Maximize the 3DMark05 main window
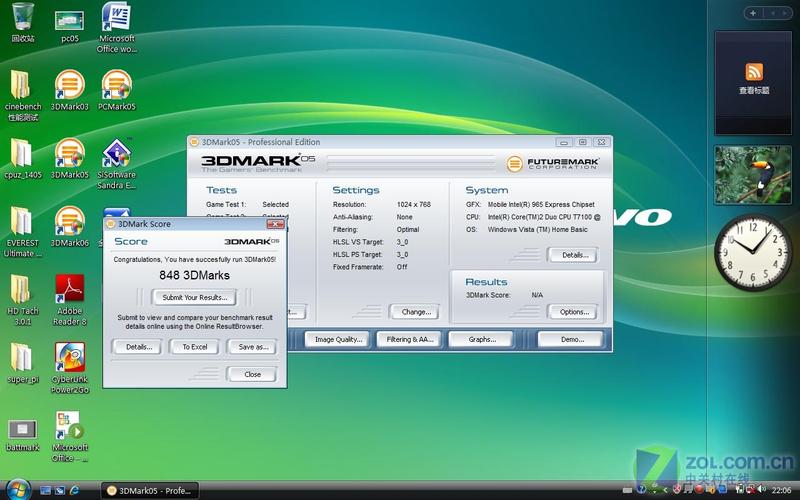The width and height of the screenshot is (800, 500). [583, 142]
